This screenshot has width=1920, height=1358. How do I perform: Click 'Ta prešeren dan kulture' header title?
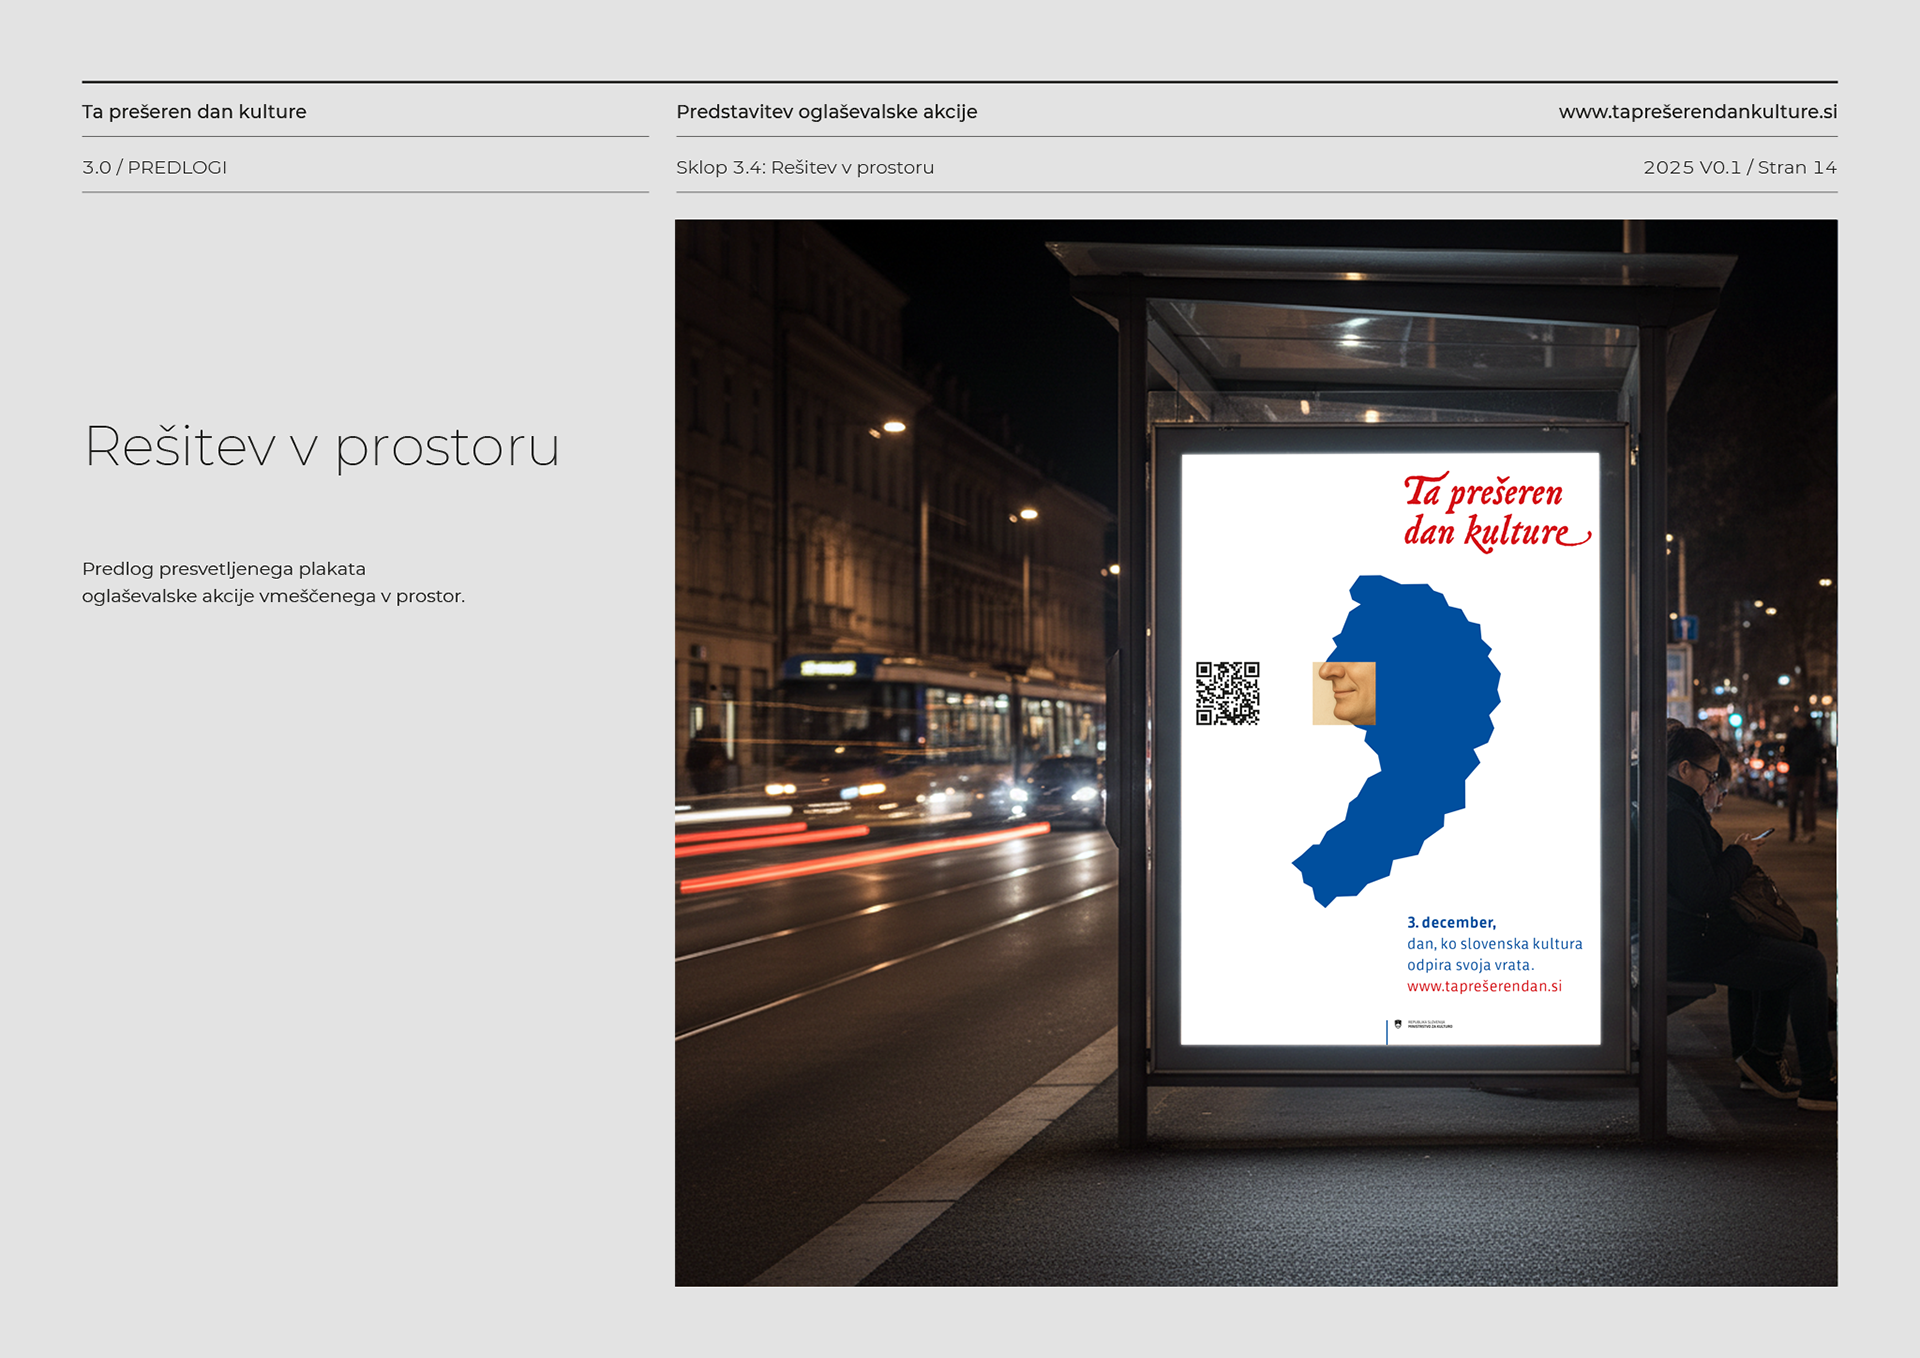tap(194, 112)
